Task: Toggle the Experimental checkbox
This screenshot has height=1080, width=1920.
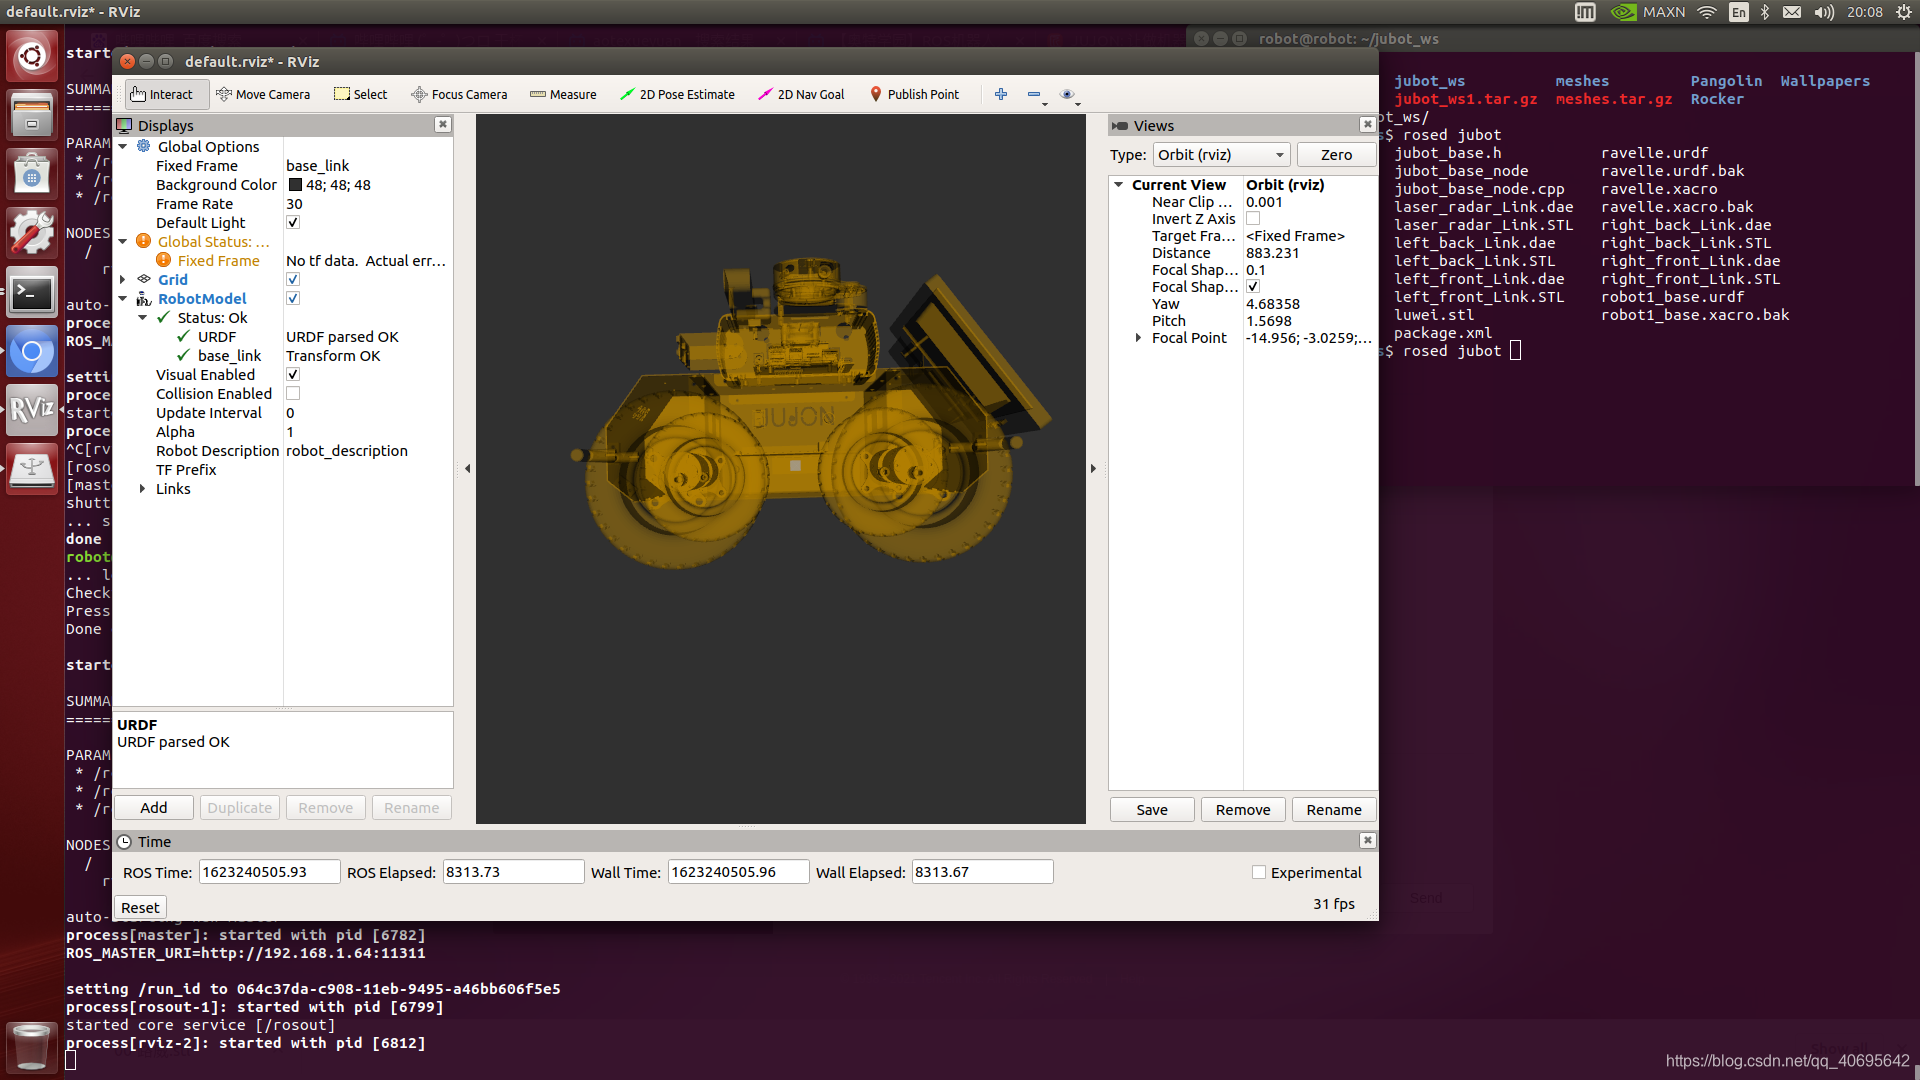Action: [1259, 873]
